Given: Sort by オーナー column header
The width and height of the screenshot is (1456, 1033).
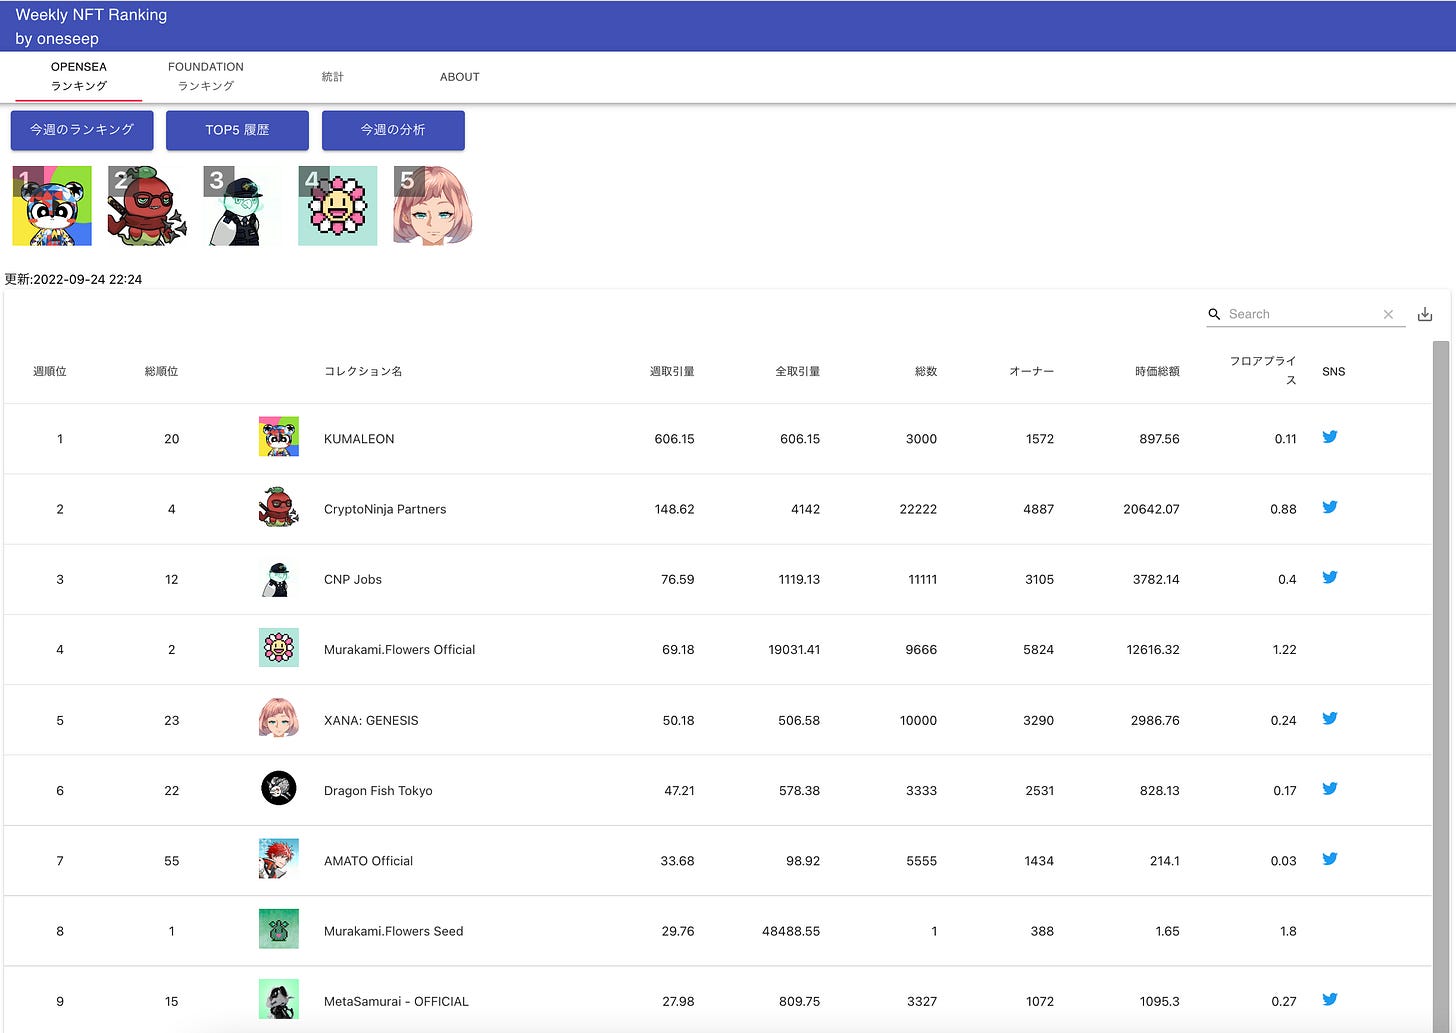Looking at the screenshot, I should tap(1032, 371).
